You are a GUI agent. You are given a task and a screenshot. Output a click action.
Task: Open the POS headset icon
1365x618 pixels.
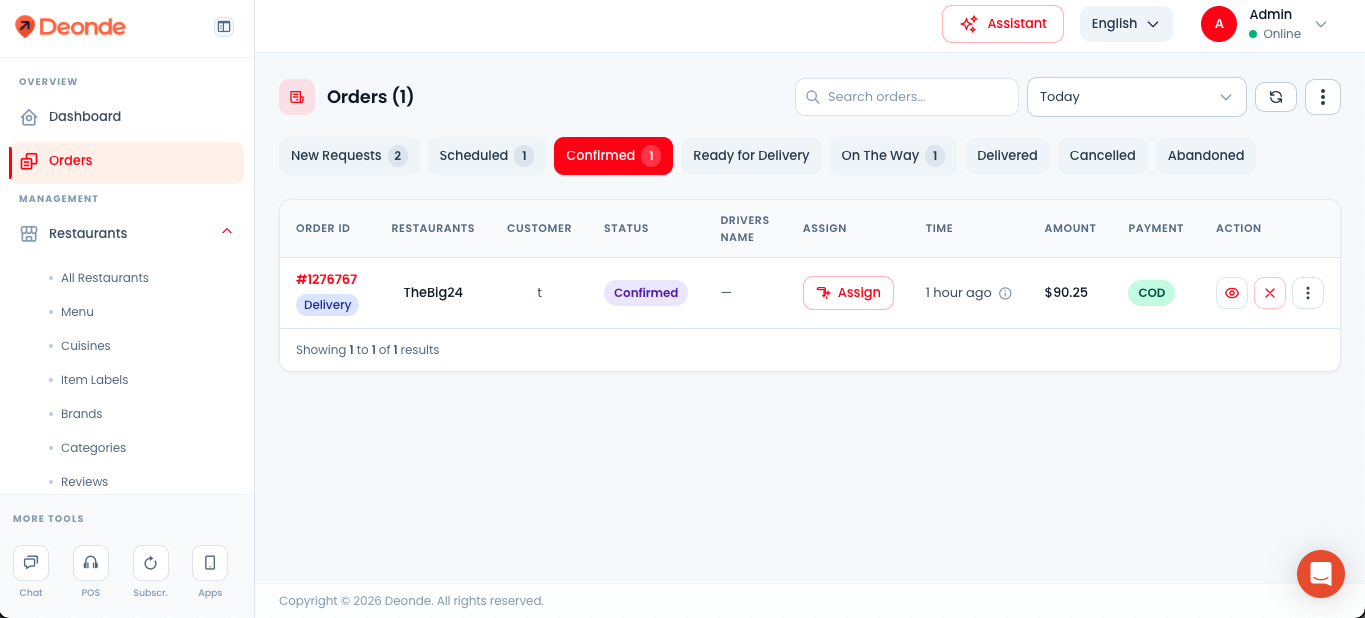coord(91,563)
